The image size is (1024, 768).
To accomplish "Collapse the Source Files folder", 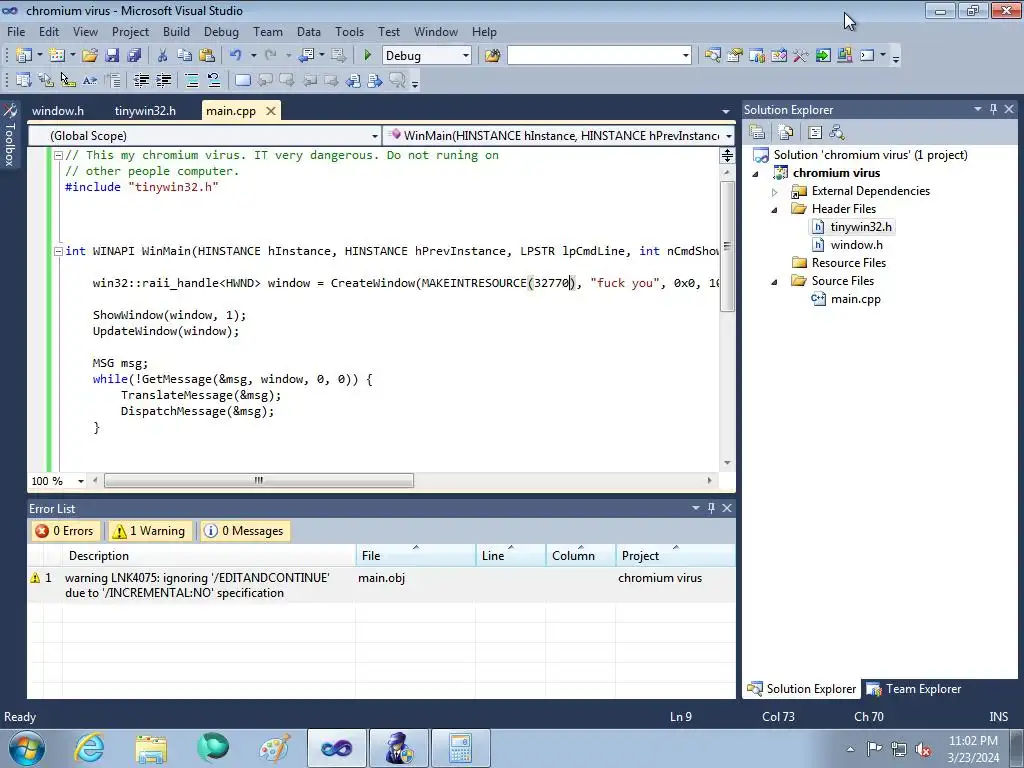I will [x=775, y=281].
